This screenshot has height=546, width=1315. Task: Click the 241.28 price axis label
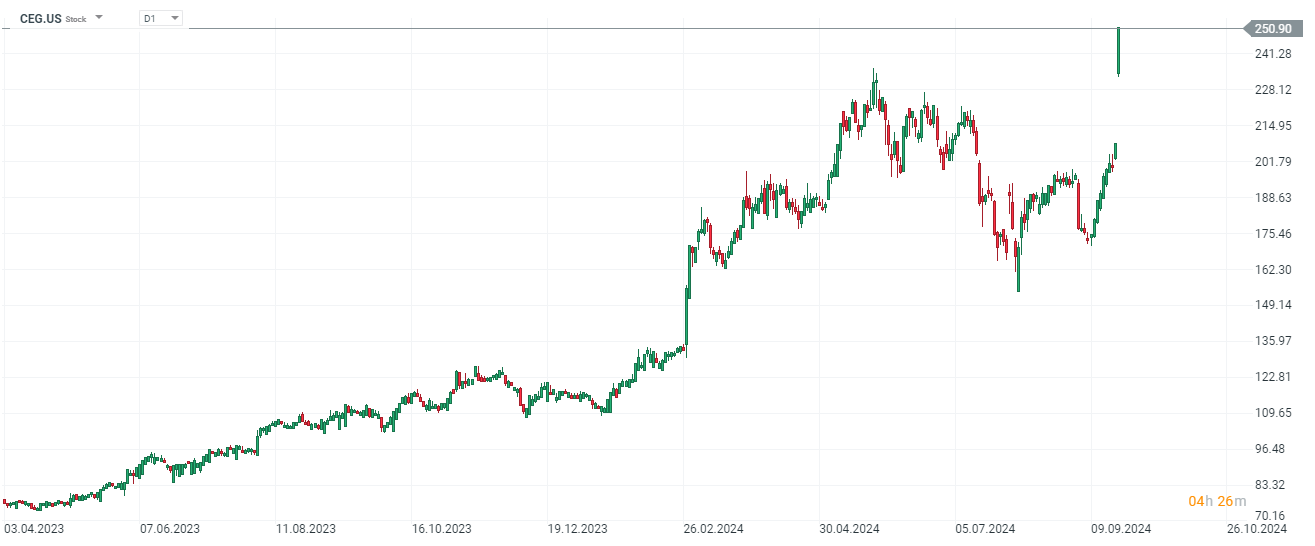[x=1272, y=54]
